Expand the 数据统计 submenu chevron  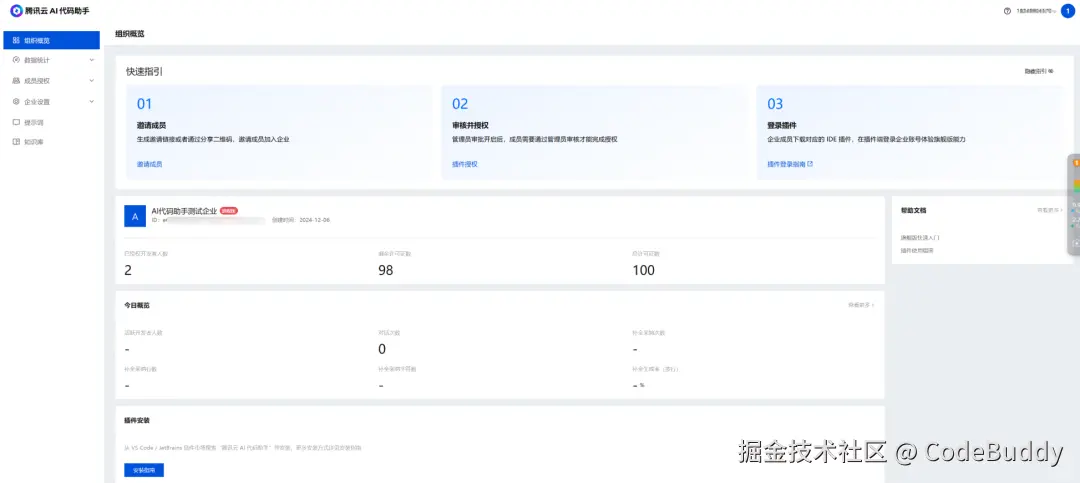click(x=92, y=60)
